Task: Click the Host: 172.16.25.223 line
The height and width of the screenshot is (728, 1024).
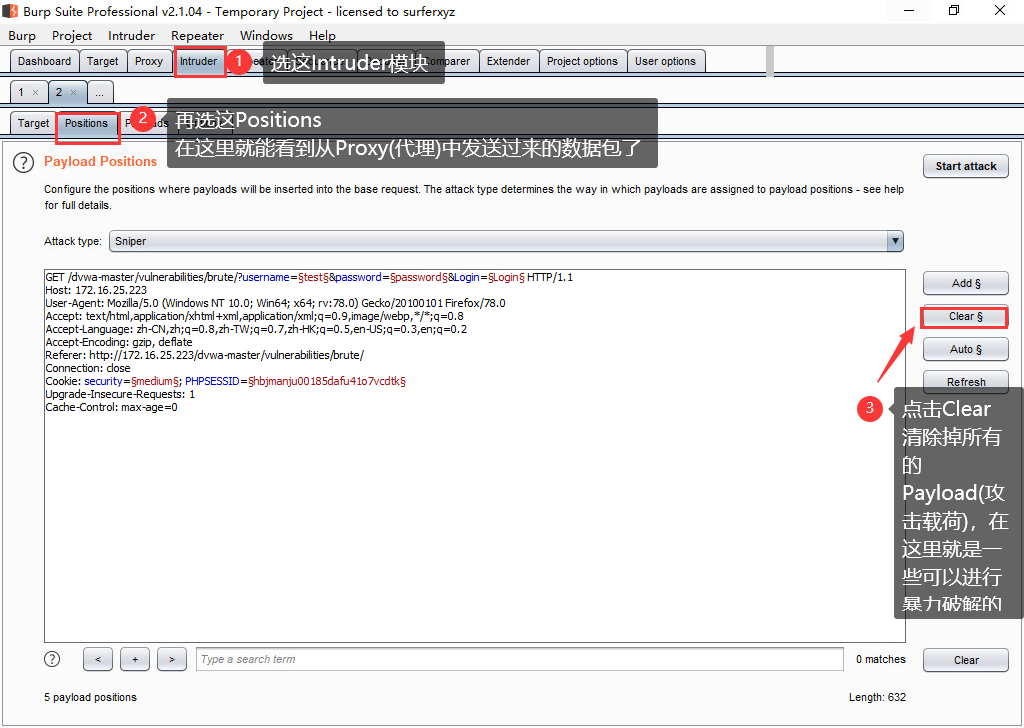Action: 96,291
